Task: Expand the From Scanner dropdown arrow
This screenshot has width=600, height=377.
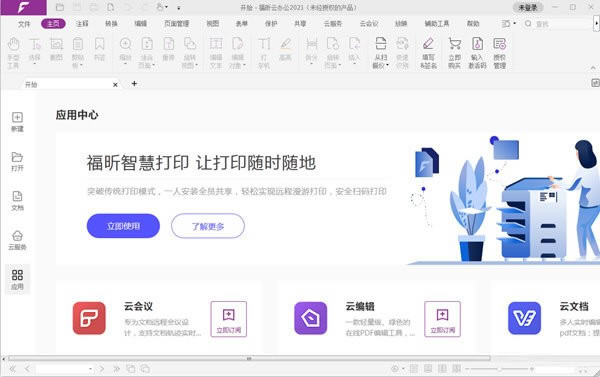Action: tap(388, 65)
